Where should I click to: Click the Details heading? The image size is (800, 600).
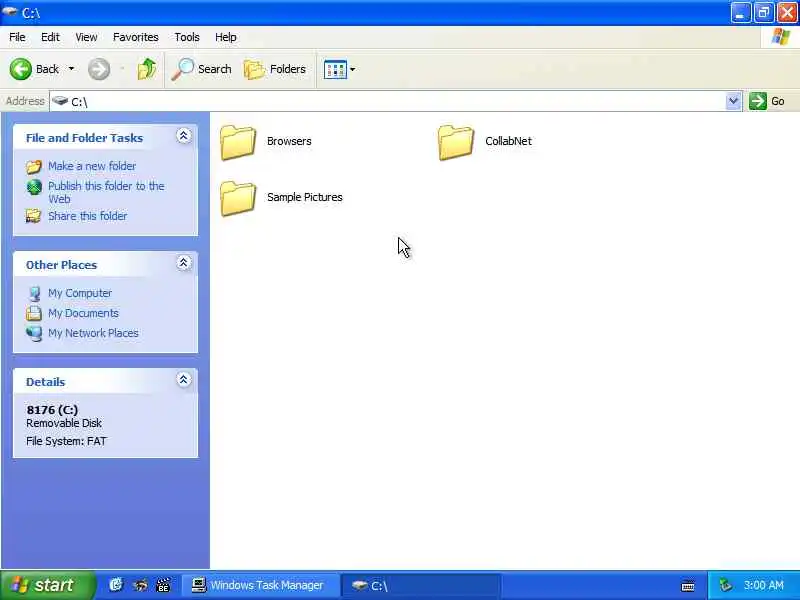coord(45,382)
